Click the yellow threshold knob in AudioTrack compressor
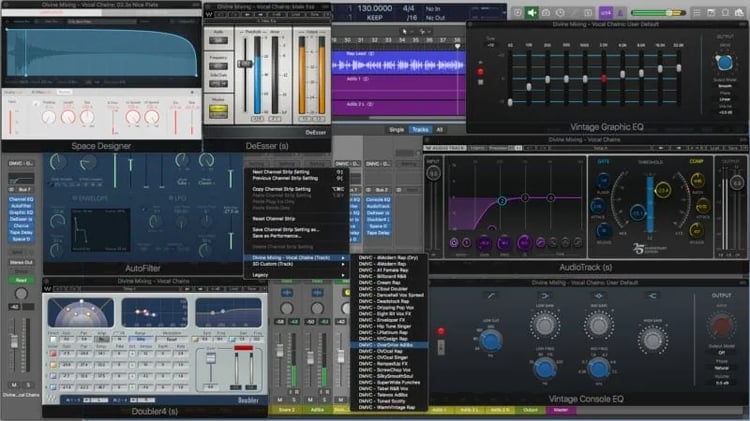 click(662, 190)
